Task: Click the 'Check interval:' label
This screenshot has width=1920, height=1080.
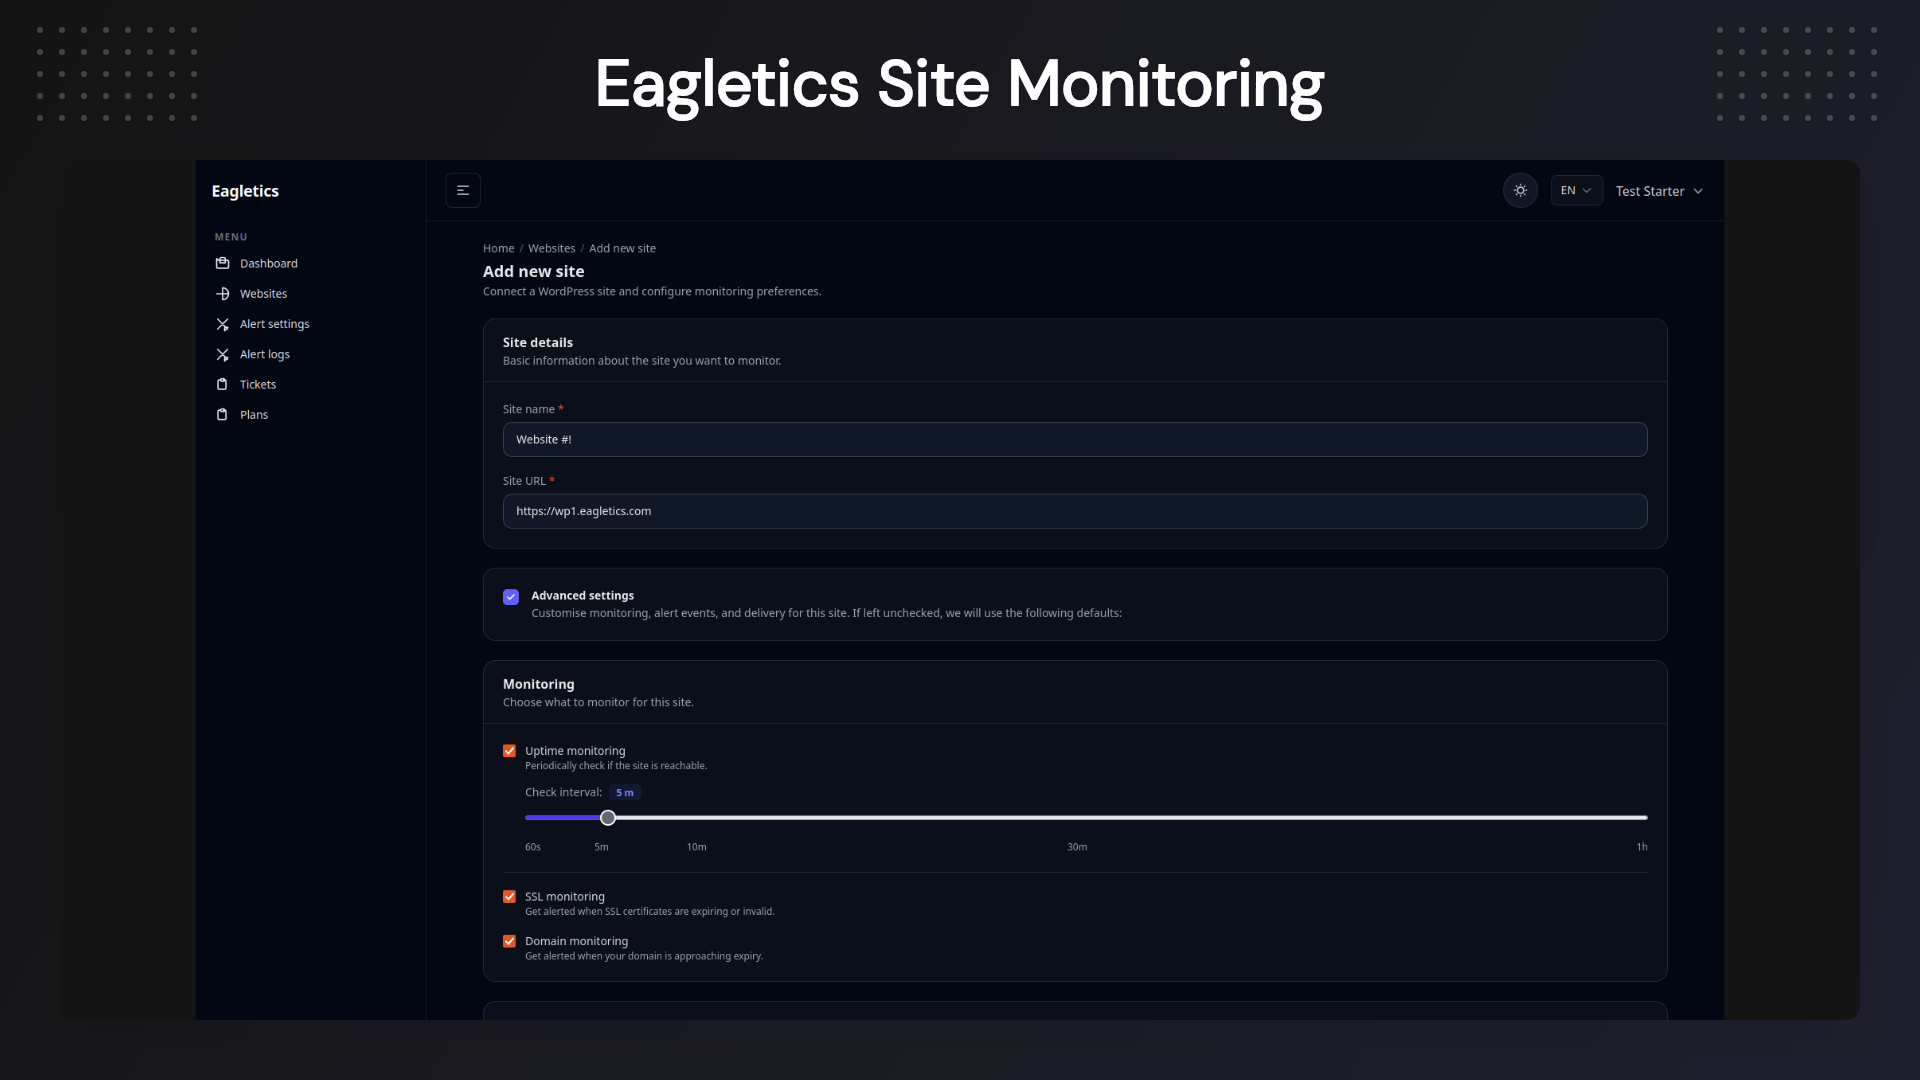Action: click(564, 792)
